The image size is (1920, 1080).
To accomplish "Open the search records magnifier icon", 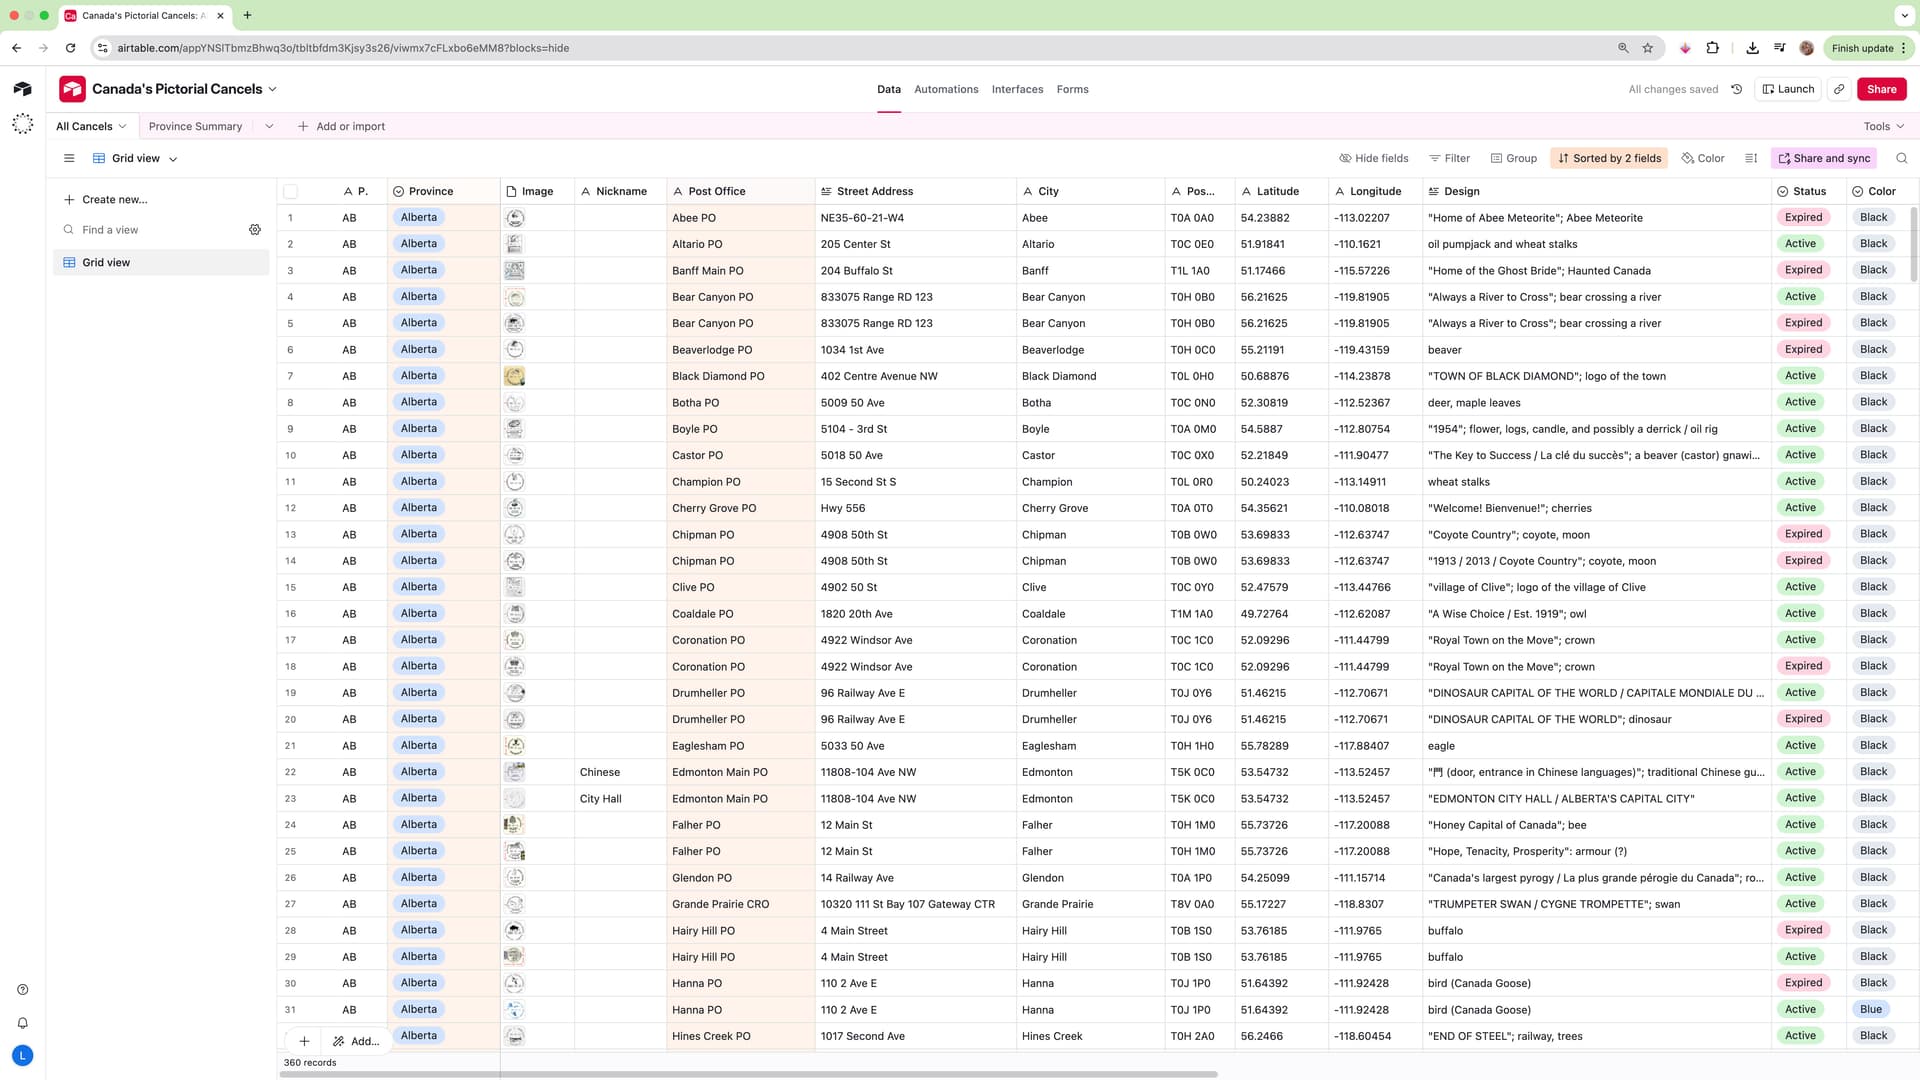I will coord(1901,158).
